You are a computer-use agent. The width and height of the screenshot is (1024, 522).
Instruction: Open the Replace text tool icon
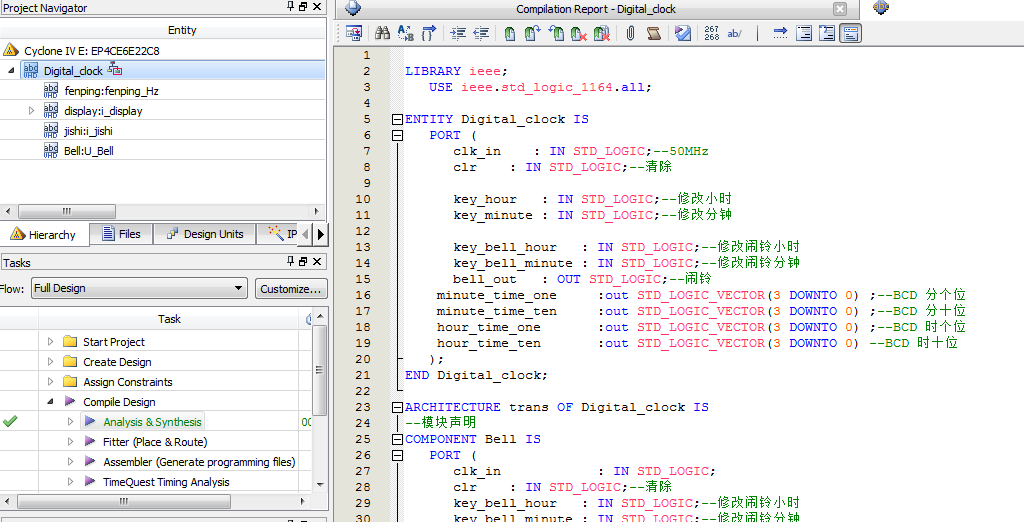406,33
